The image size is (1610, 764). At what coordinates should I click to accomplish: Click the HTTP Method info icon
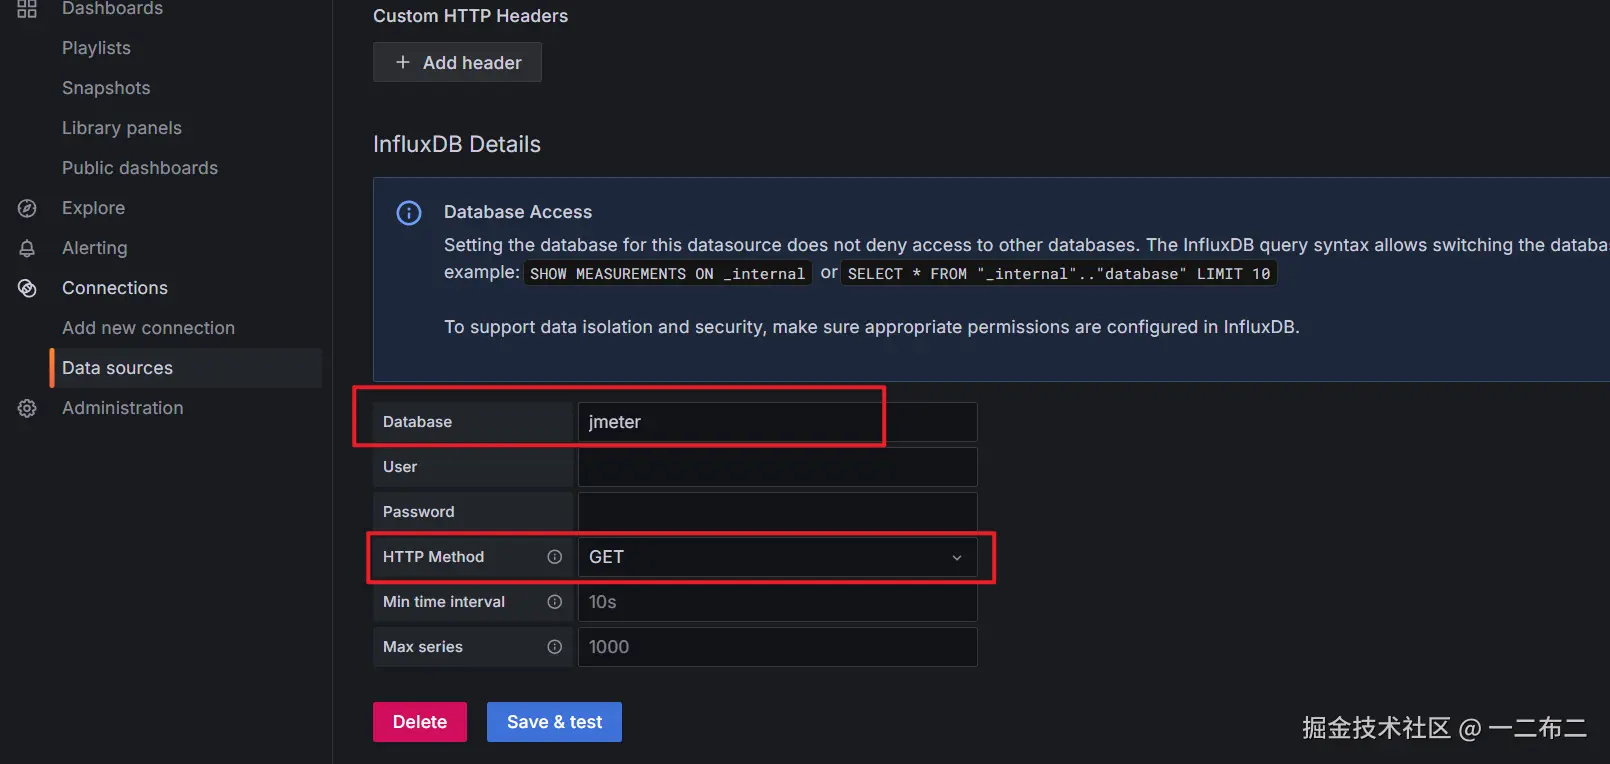[x=554, y=557]
